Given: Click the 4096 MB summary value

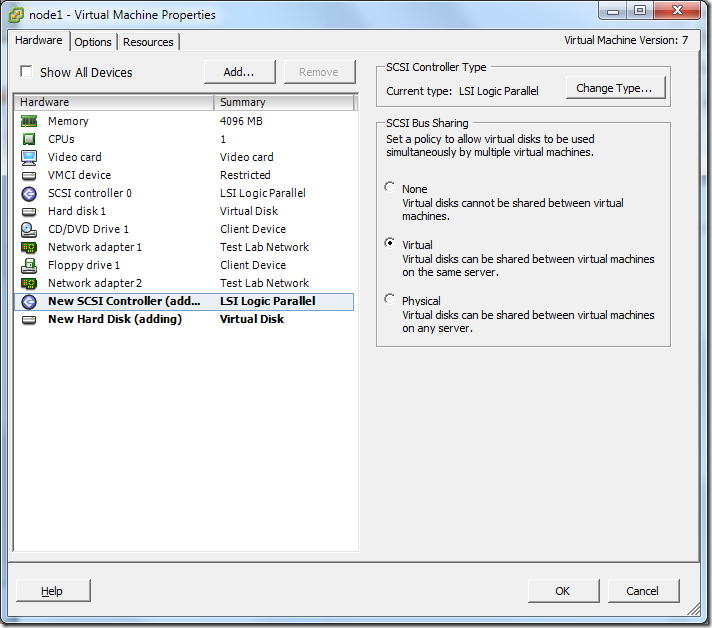Looking at the screenshot, I should (241, 121).
